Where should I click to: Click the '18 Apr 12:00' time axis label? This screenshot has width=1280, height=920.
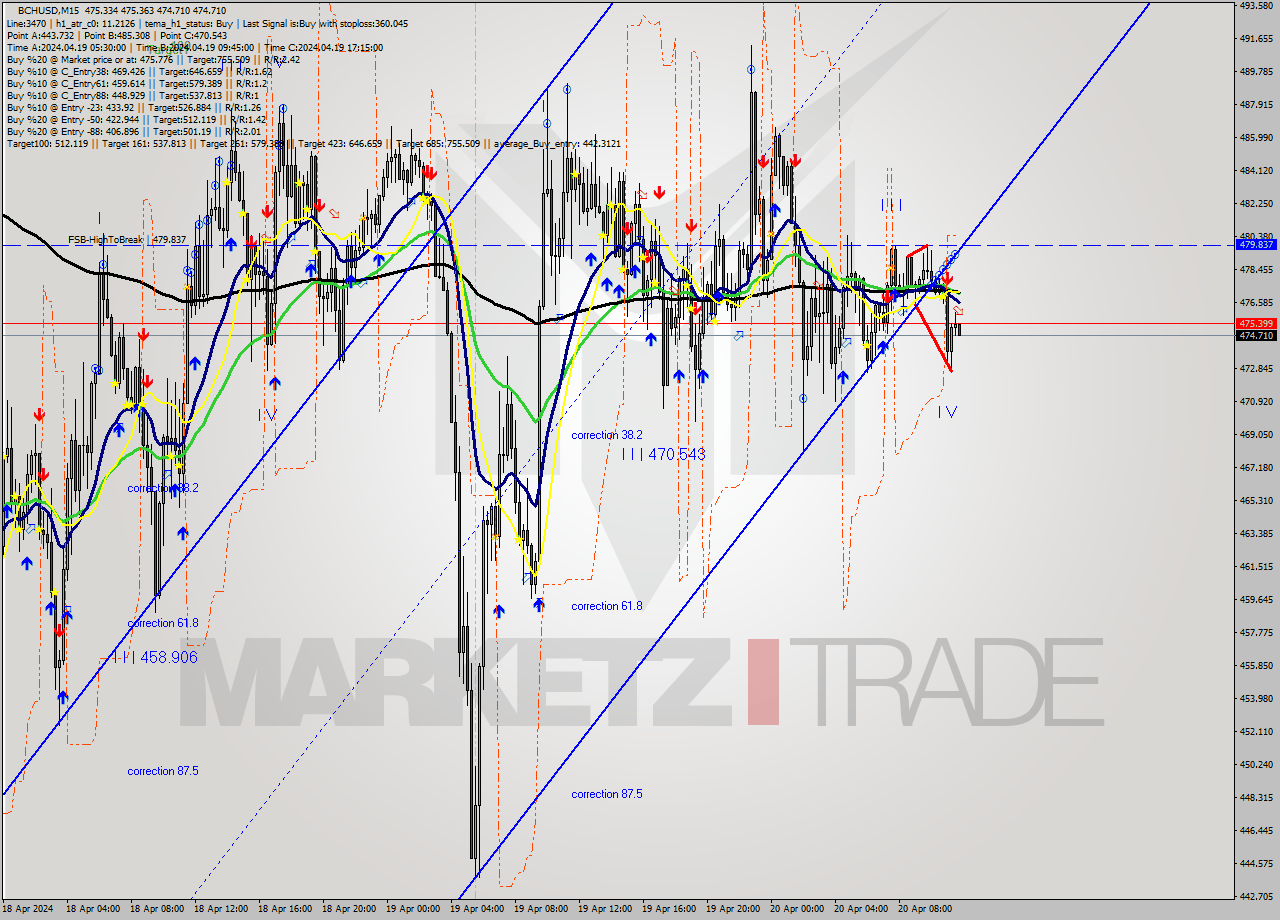[x=220, y=910]
